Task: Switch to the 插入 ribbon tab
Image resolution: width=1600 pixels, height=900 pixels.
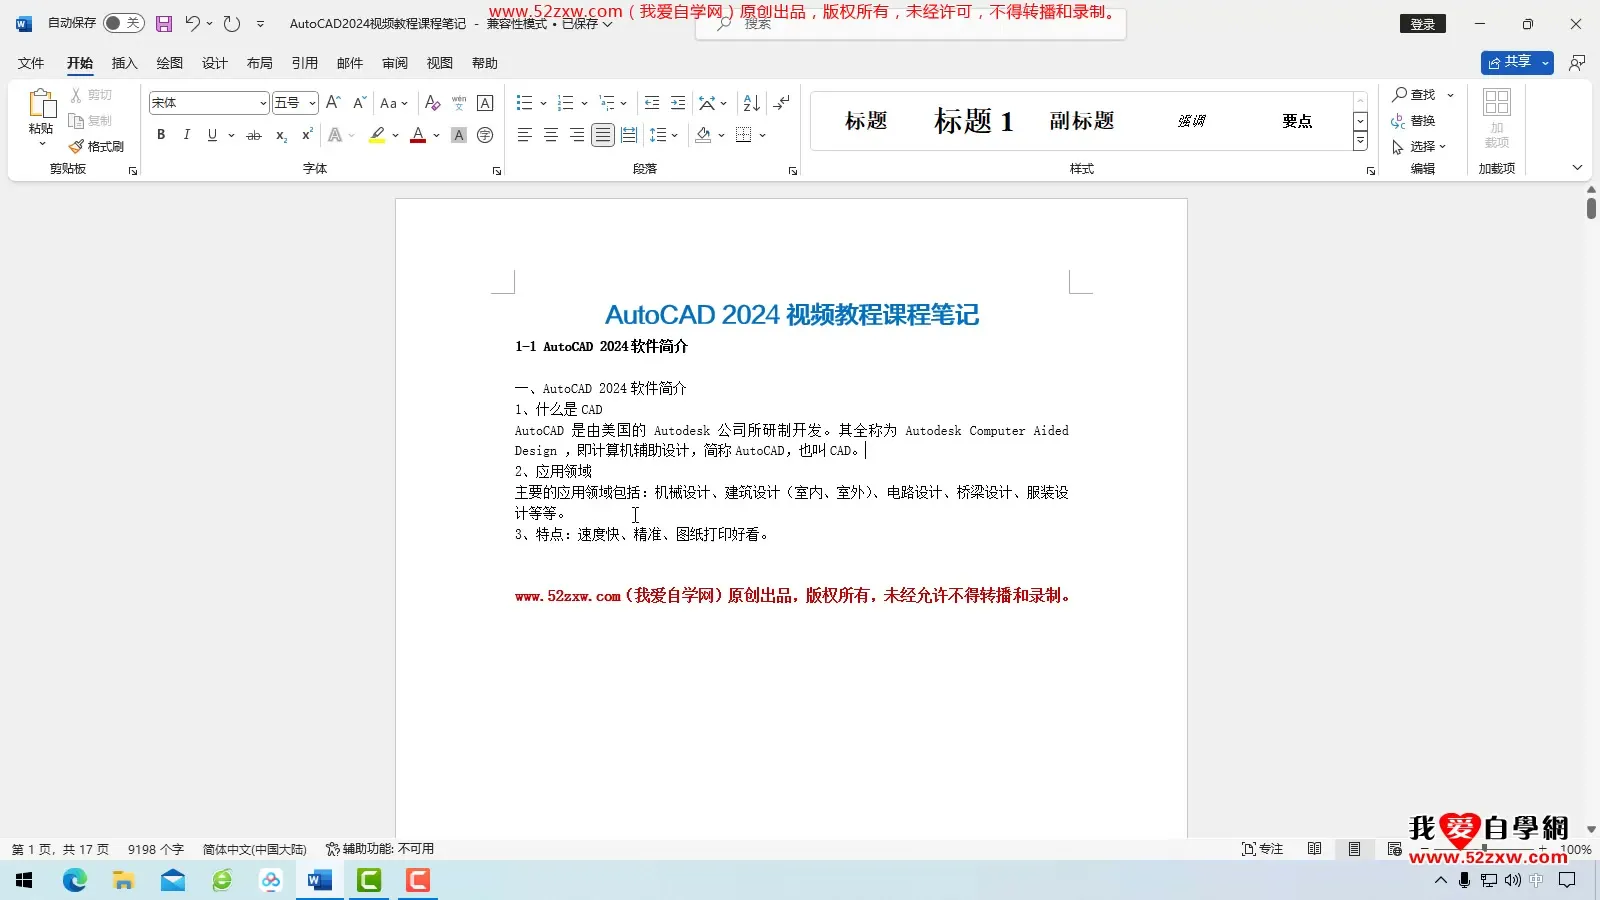Action: (124, 62)
